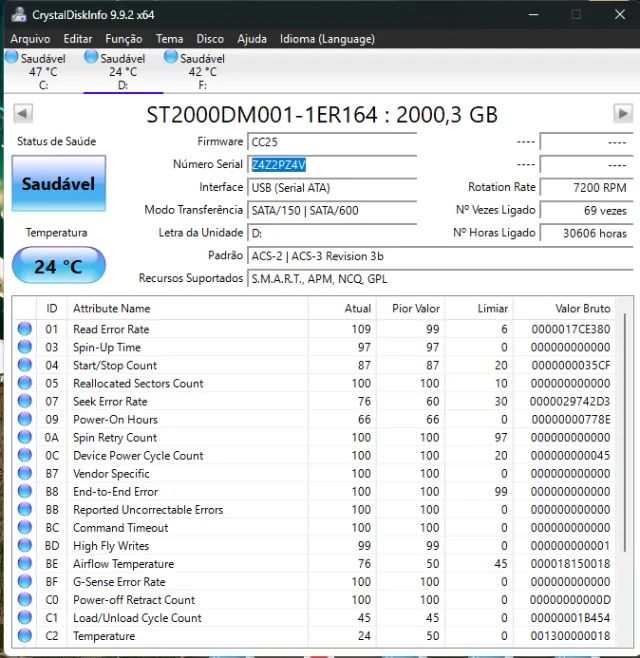Select the Read Error Rate attribute name

tap(111, 329)
